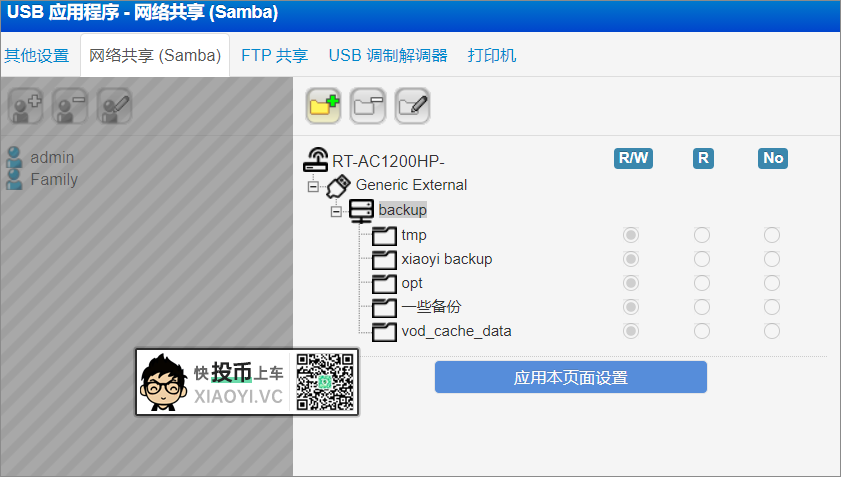Click the router icon beside RT-AC1200HP-
841x477 pixels.
click(316, 160)
